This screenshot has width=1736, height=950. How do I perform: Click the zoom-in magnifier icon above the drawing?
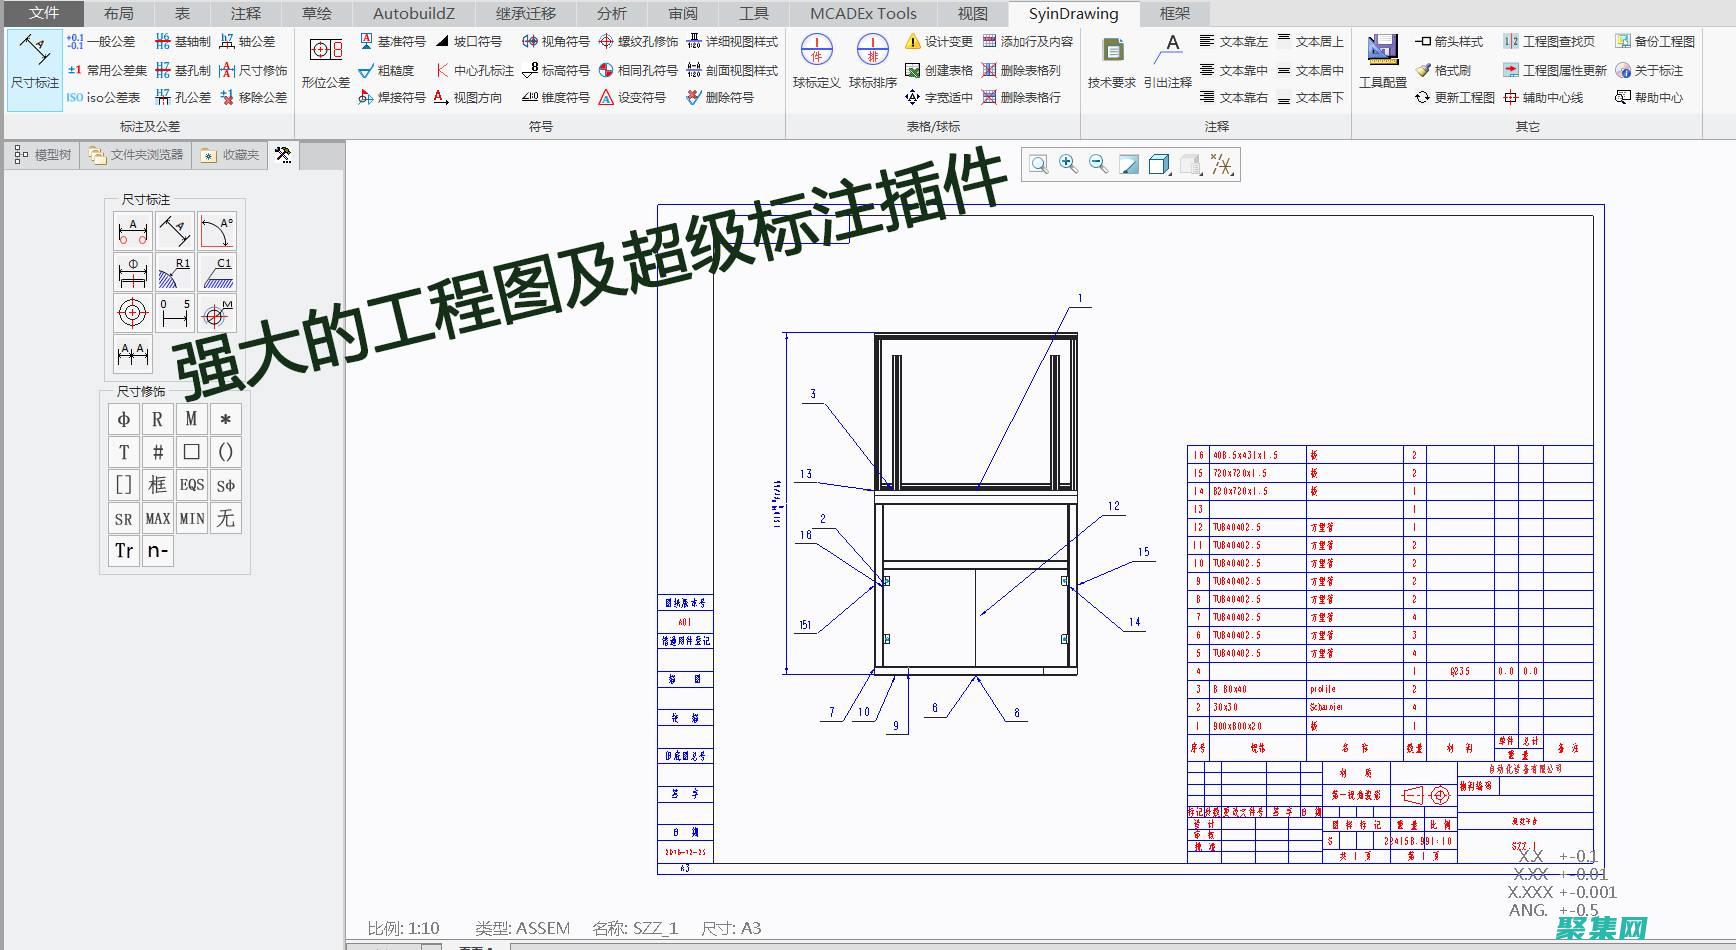1067,164
